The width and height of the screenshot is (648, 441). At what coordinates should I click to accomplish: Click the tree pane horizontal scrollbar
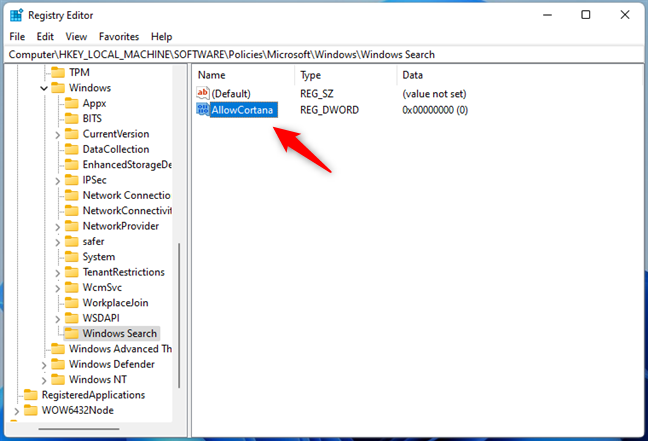click(79, 429)
